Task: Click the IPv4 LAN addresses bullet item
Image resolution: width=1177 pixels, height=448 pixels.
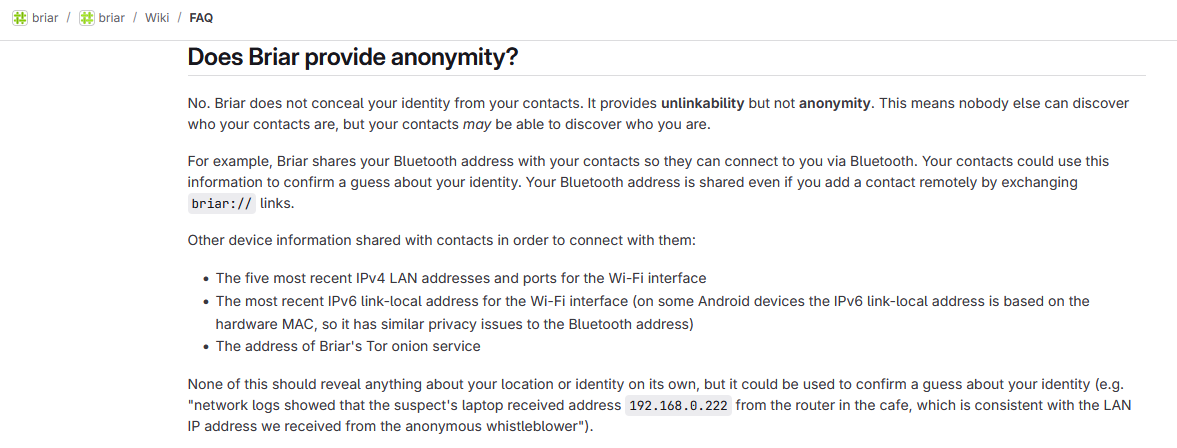Action: click(461, 278)
